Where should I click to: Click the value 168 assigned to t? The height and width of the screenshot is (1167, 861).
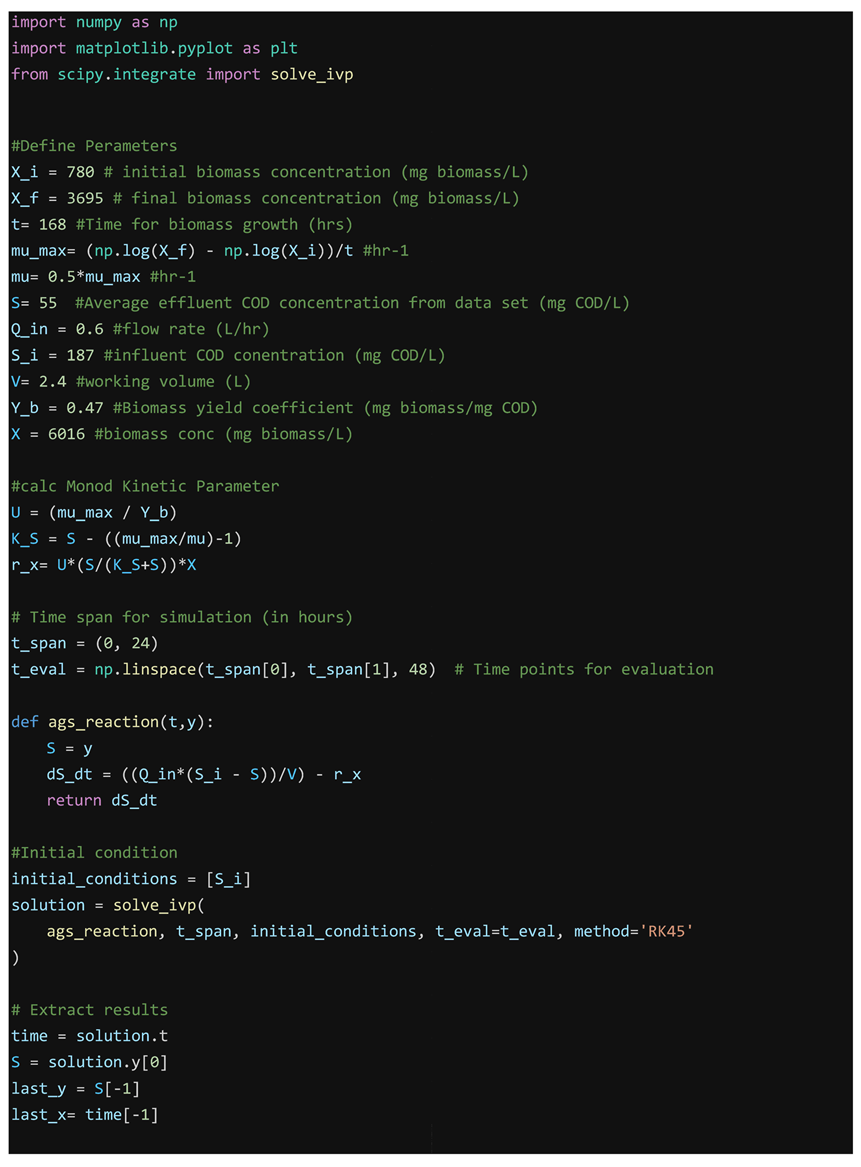[48, 224]
